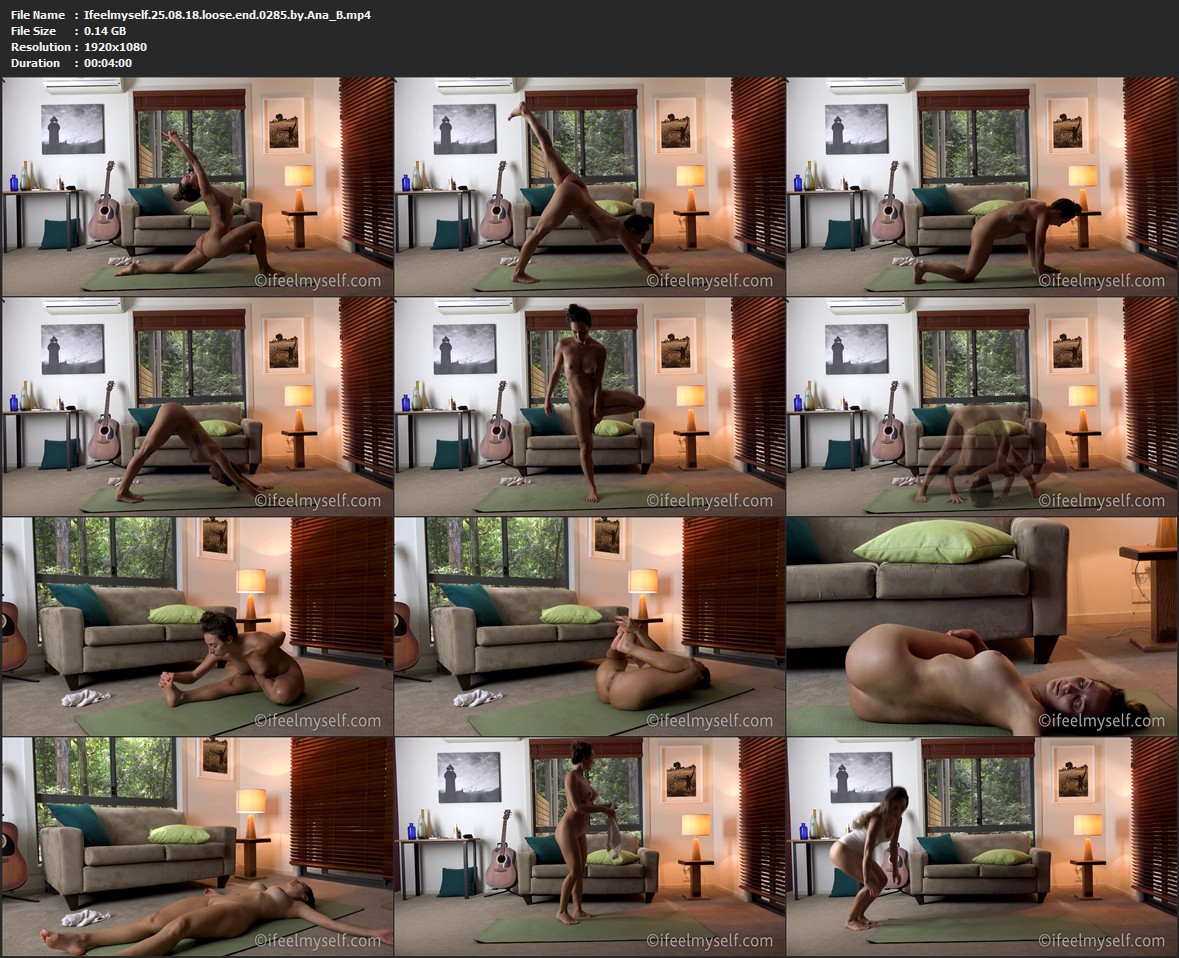
Task: Select the close-up couch and green pillow thumbnail
Action: [x=982, y=626]
